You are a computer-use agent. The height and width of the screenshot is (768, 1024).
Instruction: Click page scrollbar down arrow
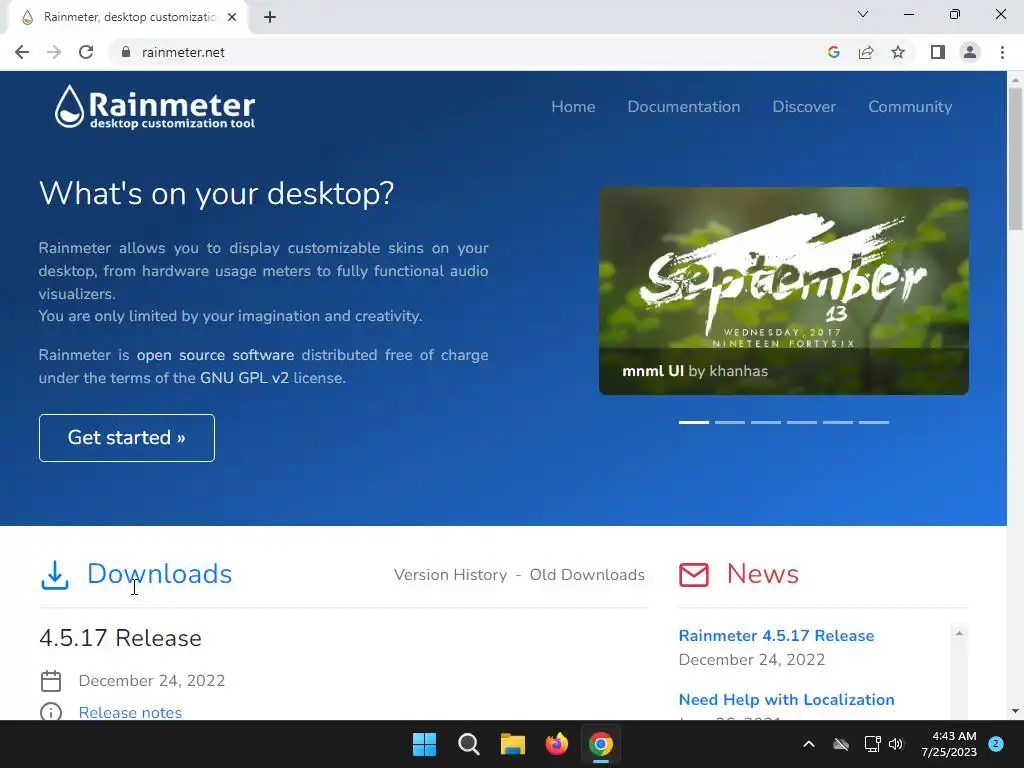pyautogui.click(x=1015, y=711)
